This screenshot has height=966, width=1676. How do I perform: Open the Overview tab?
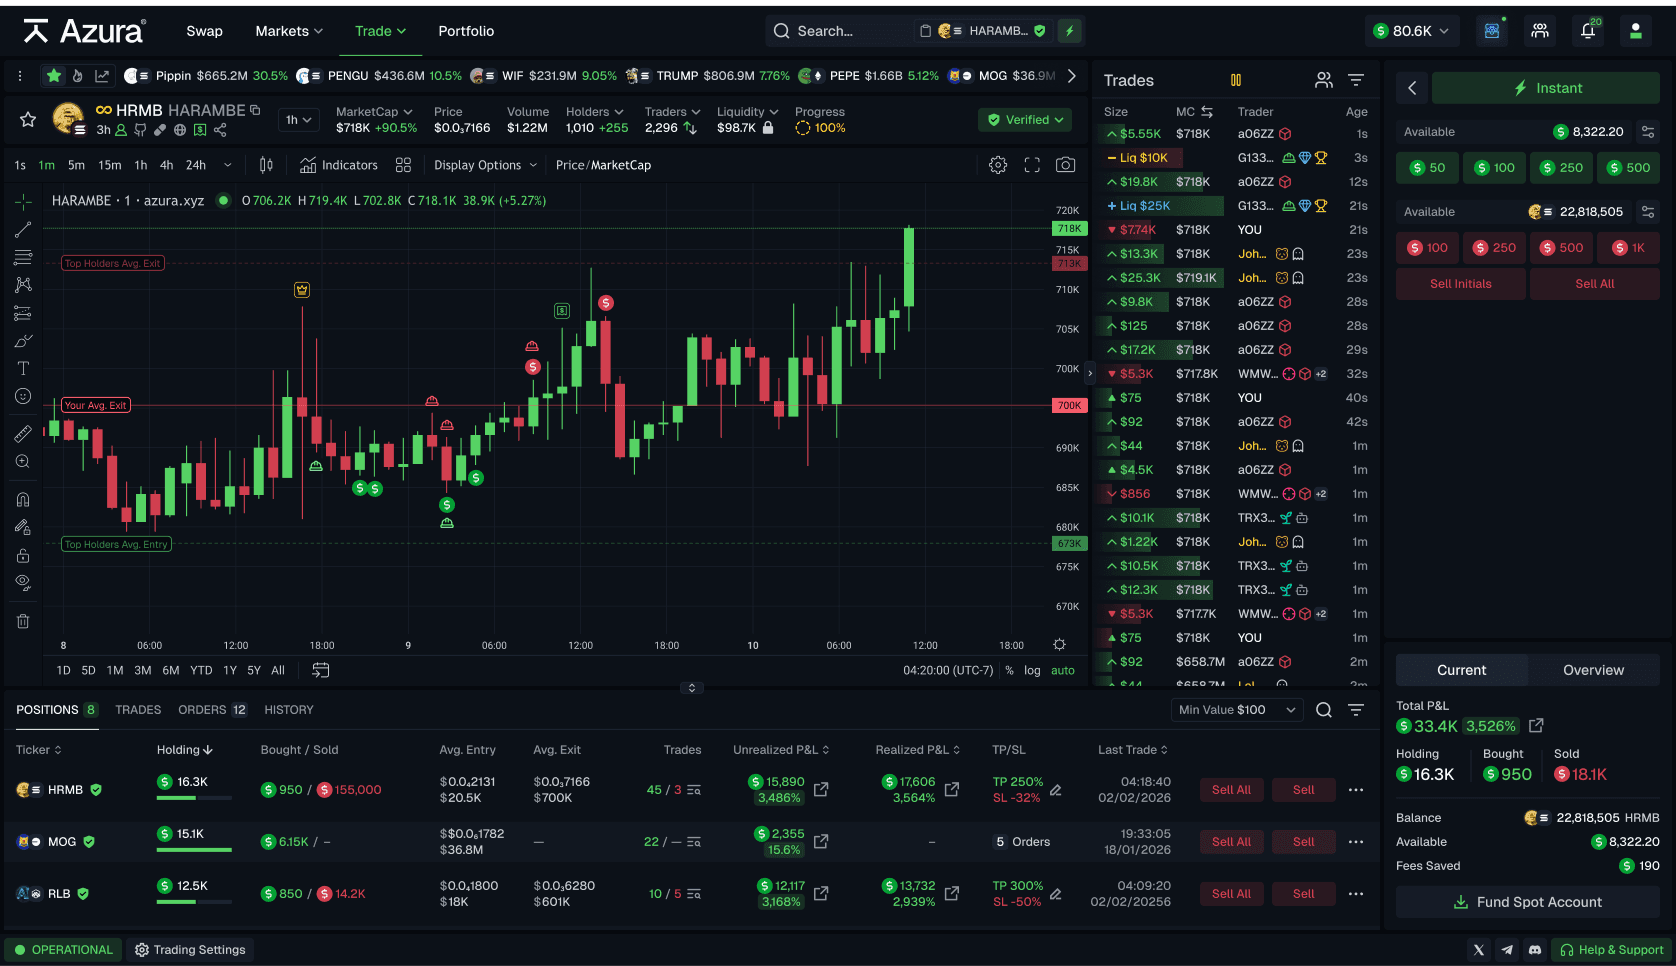pyautogui.click(x=1593, y=670)
